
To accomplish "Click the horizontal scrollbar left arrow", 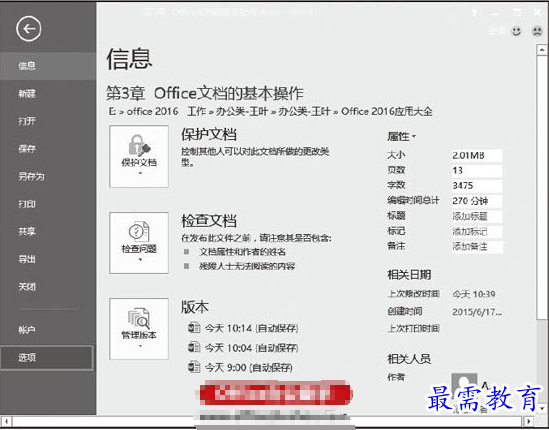I will coord(6,421).
